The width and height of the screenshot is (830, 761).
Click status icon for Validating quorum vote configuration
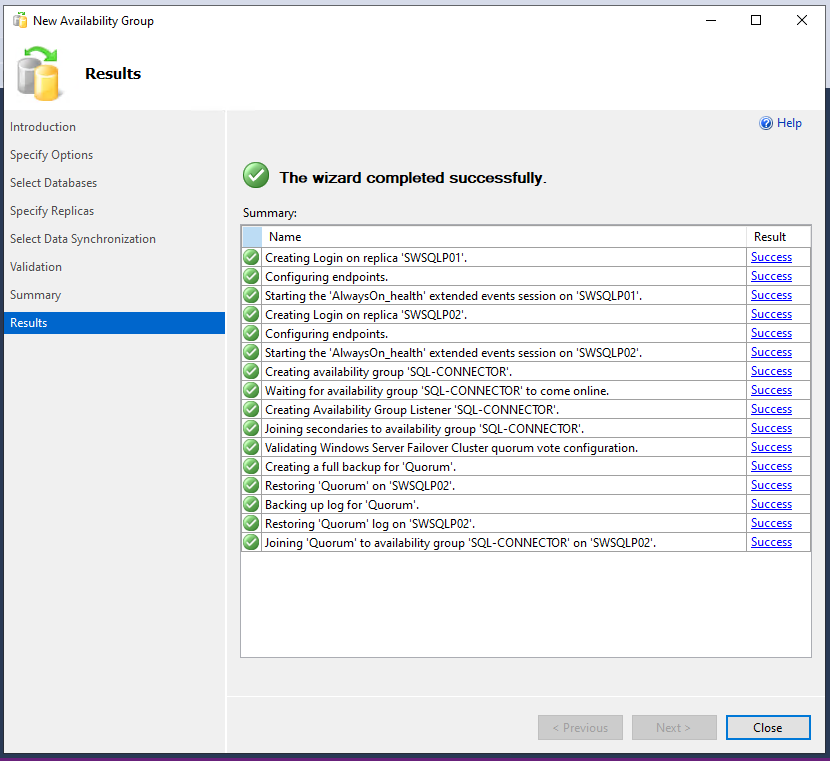251,447
